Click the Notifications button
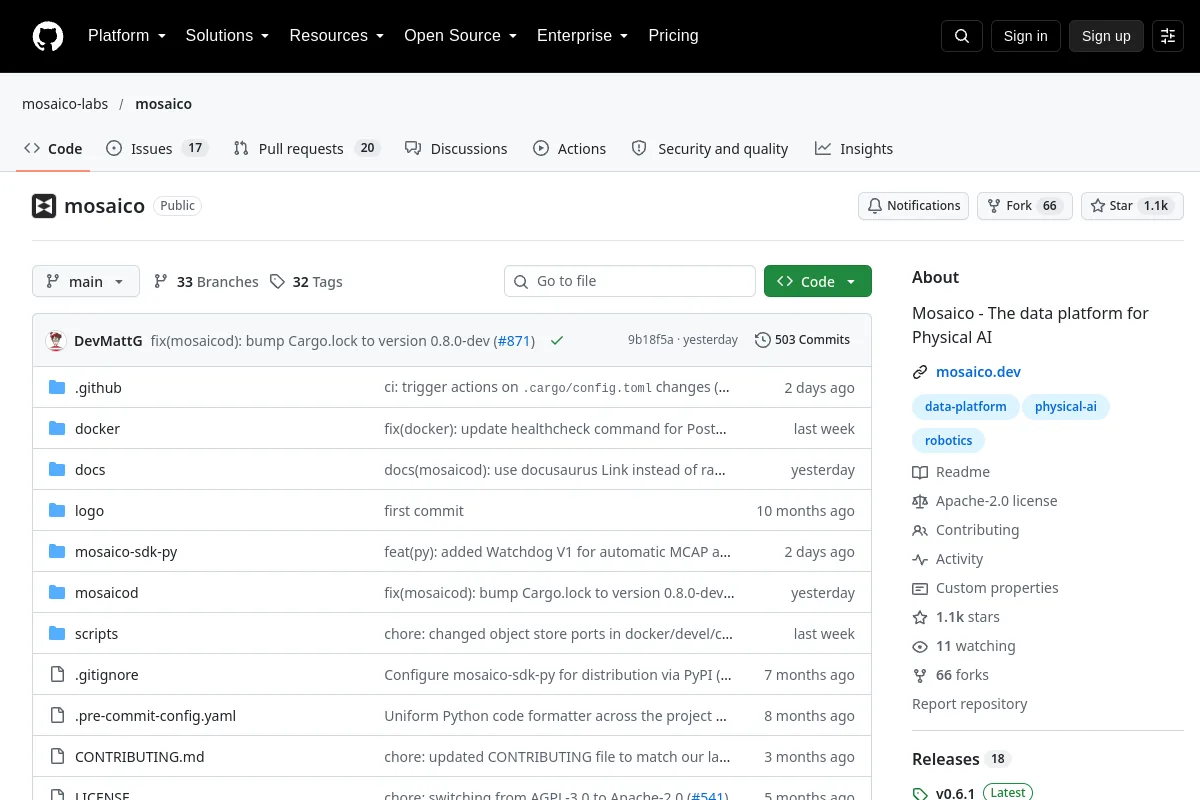The width and height of the screenshot is (1200, 800). coord(913,206)
